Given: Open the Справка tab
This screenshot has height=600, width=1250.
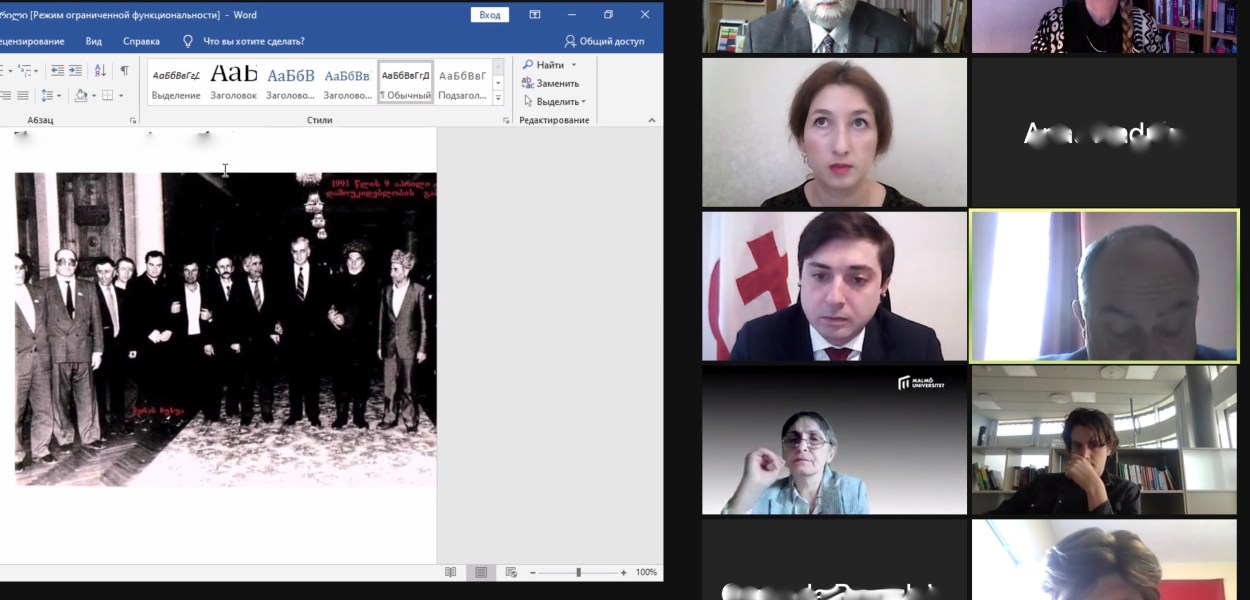Looking at the screenshot, I should pyautogui.click(x=141, y=42).
